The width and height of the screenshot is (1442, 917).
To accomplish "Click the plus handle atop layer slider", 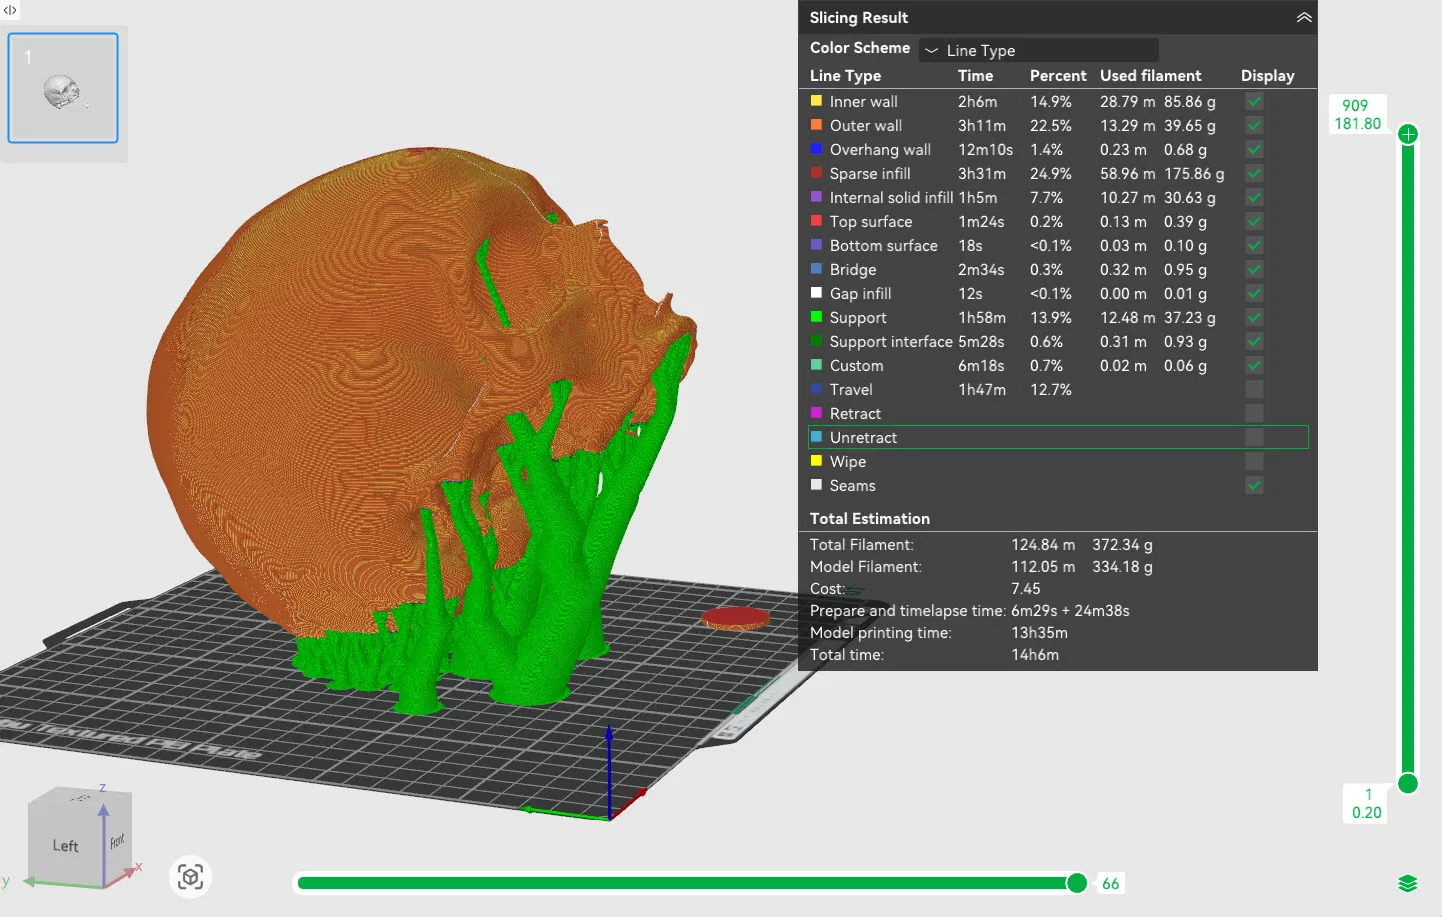I will (x=1408, y=134).
